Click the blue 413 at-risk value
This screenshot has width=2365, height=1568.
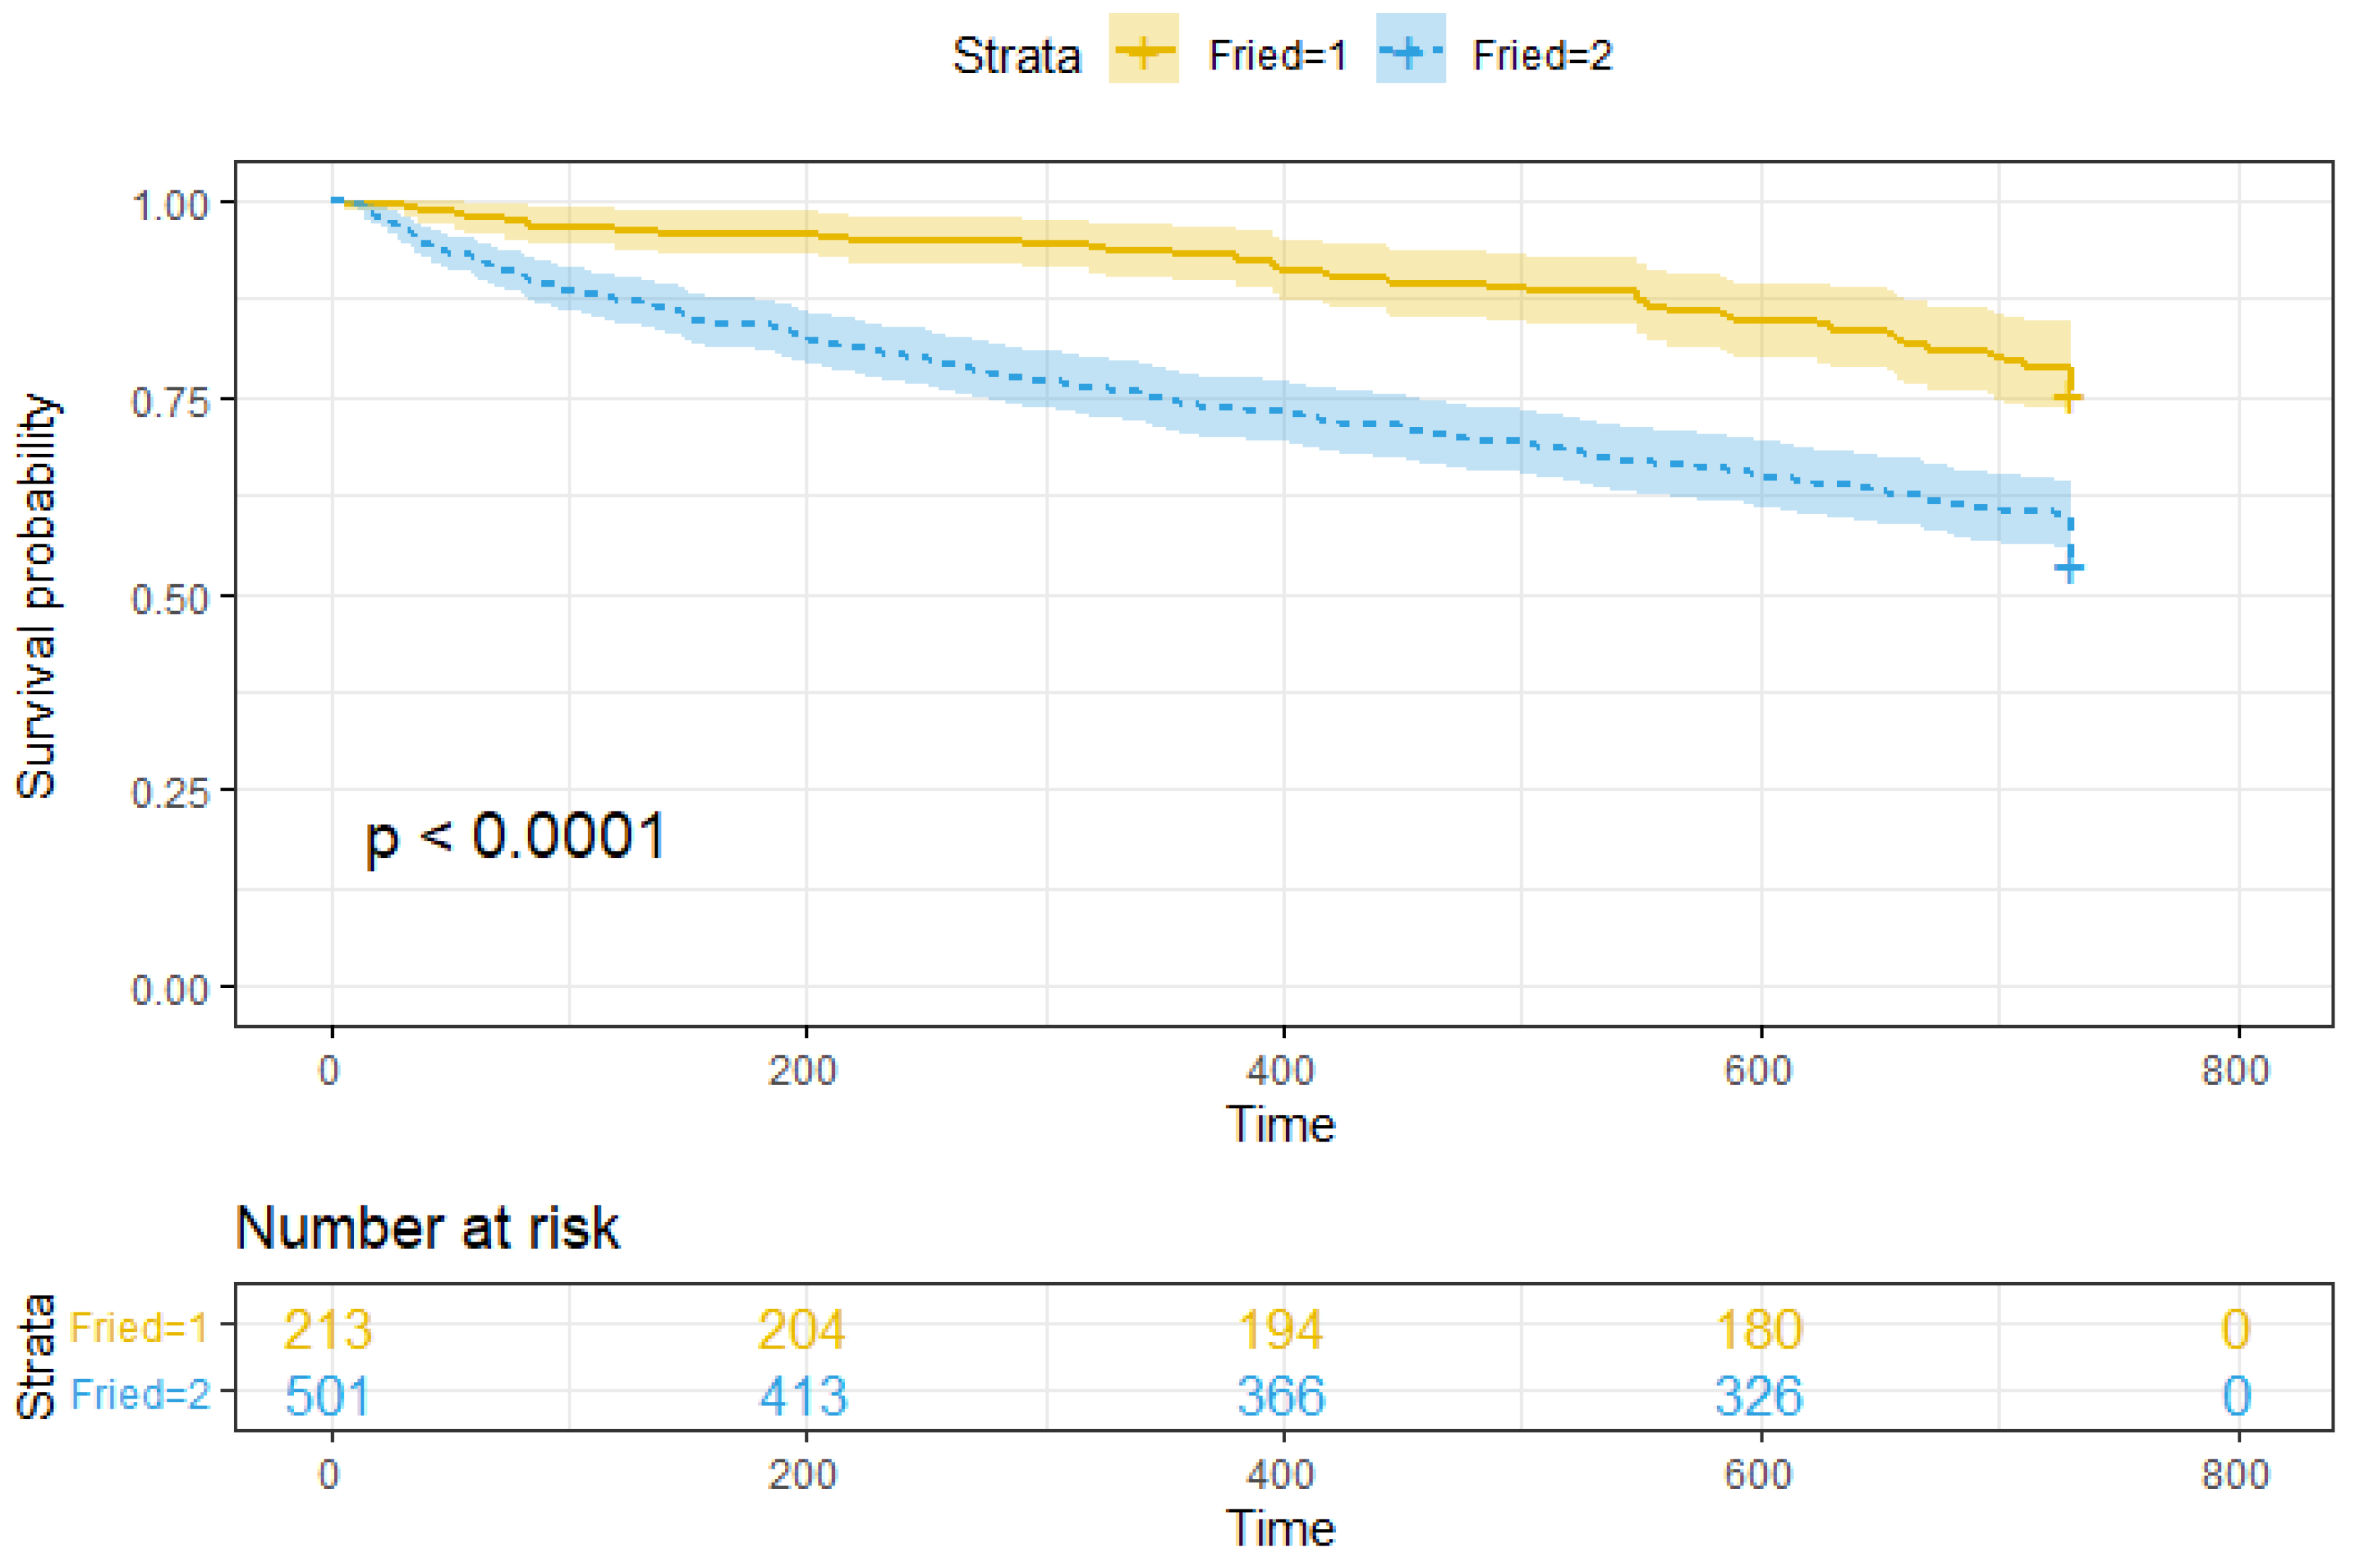point(804,1396)
